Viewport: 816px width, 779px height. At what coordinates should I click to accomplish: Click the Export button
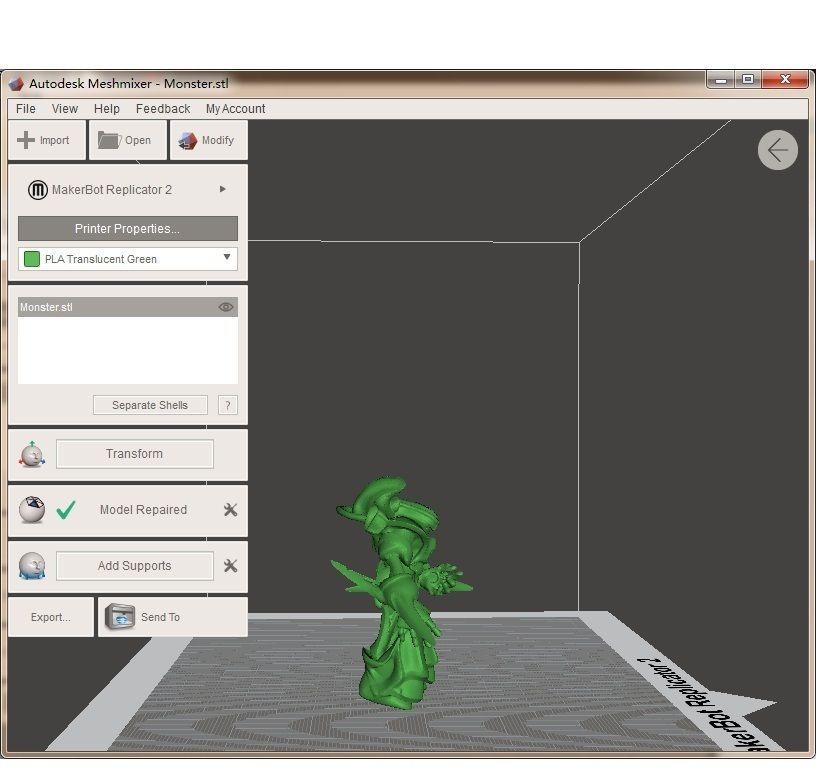coord(50,617)
